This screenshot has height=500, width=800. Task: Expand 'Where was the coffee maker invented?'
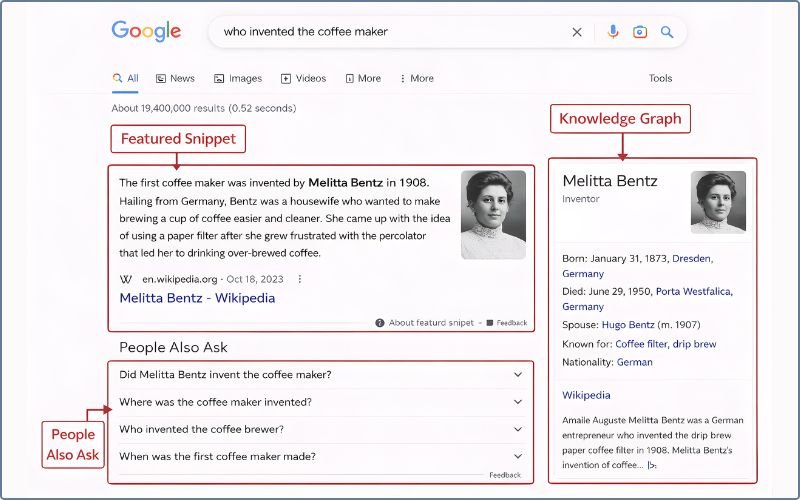[x=321, y=402]
